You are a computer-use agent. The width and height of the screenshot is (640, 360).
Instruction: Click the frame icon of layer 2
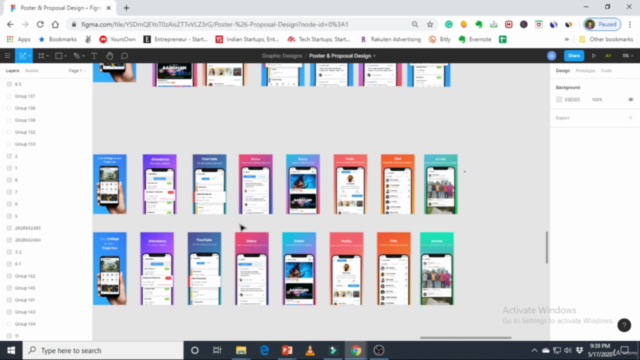pos(9,156)
